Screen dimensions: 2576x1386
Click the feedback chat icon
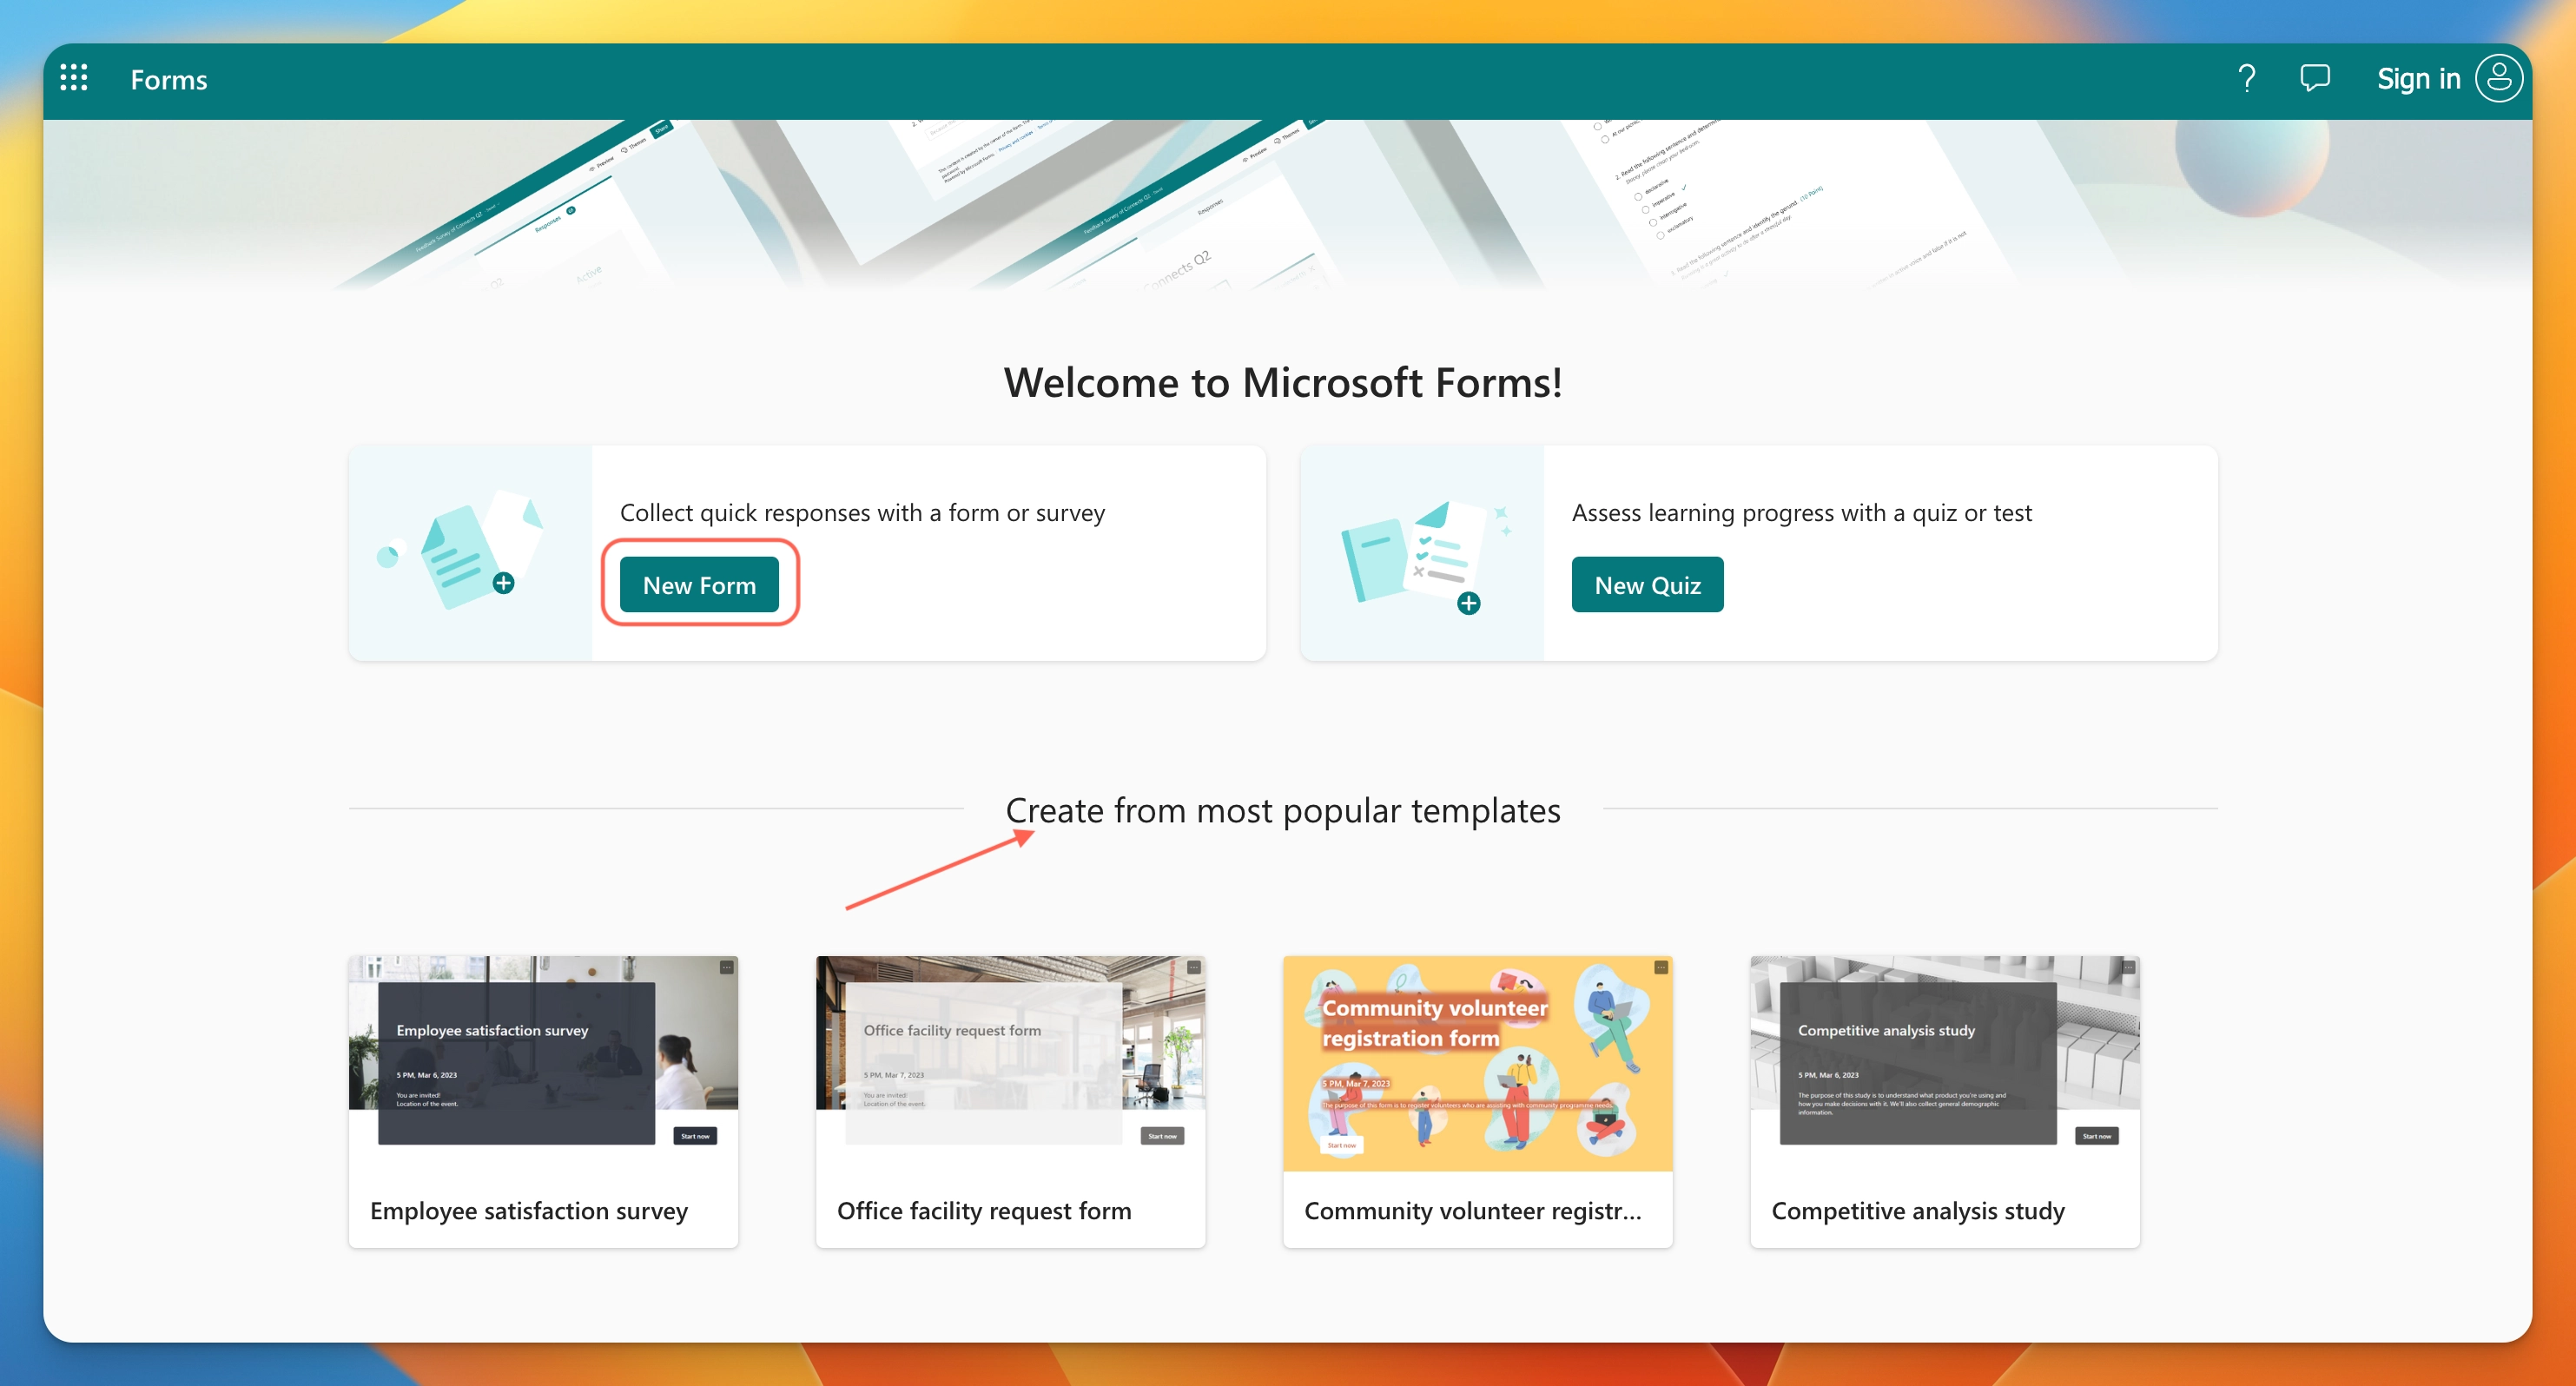tap(2316, 78)
